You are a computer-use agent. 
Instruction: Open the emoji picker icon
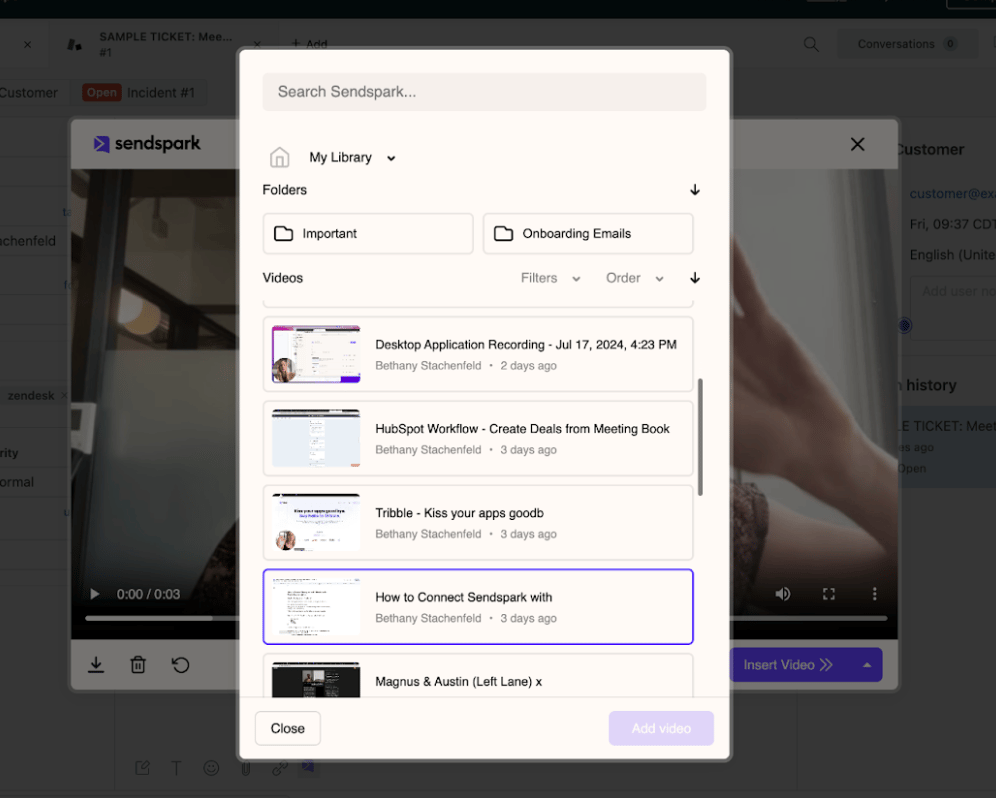tap(212, 768)
